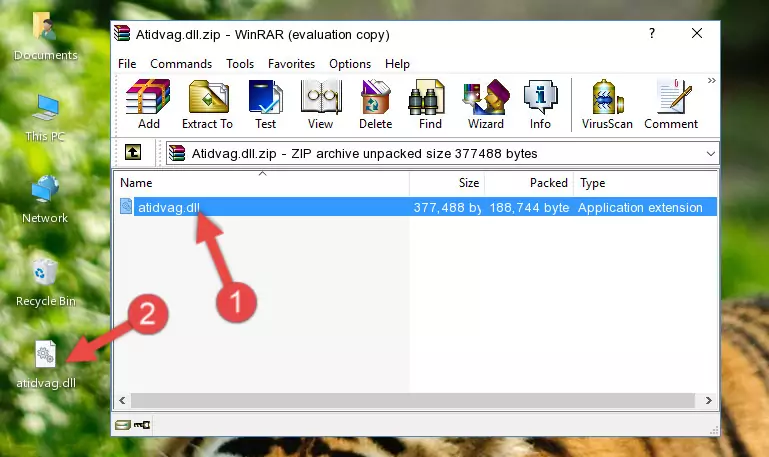Open the Commands menu

(x=181, y=64)
